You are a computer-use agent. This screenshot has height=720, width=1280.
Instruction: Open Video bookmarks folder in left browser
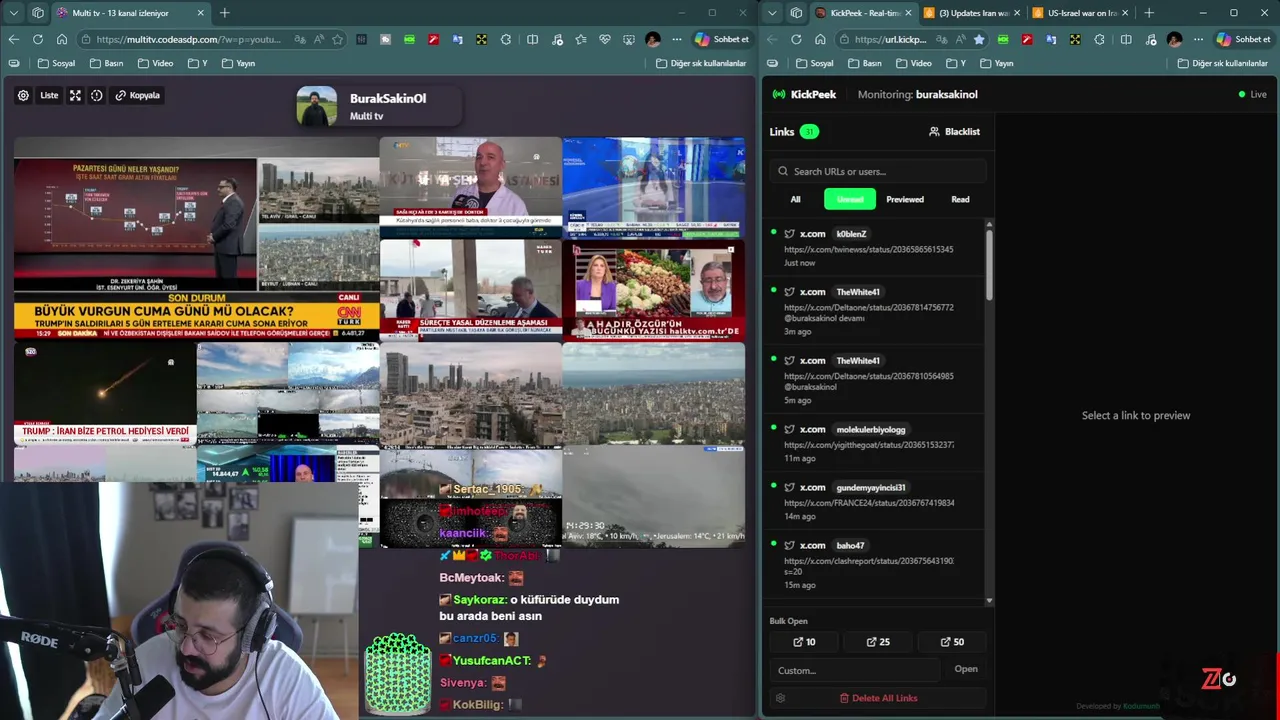(155, 63)
